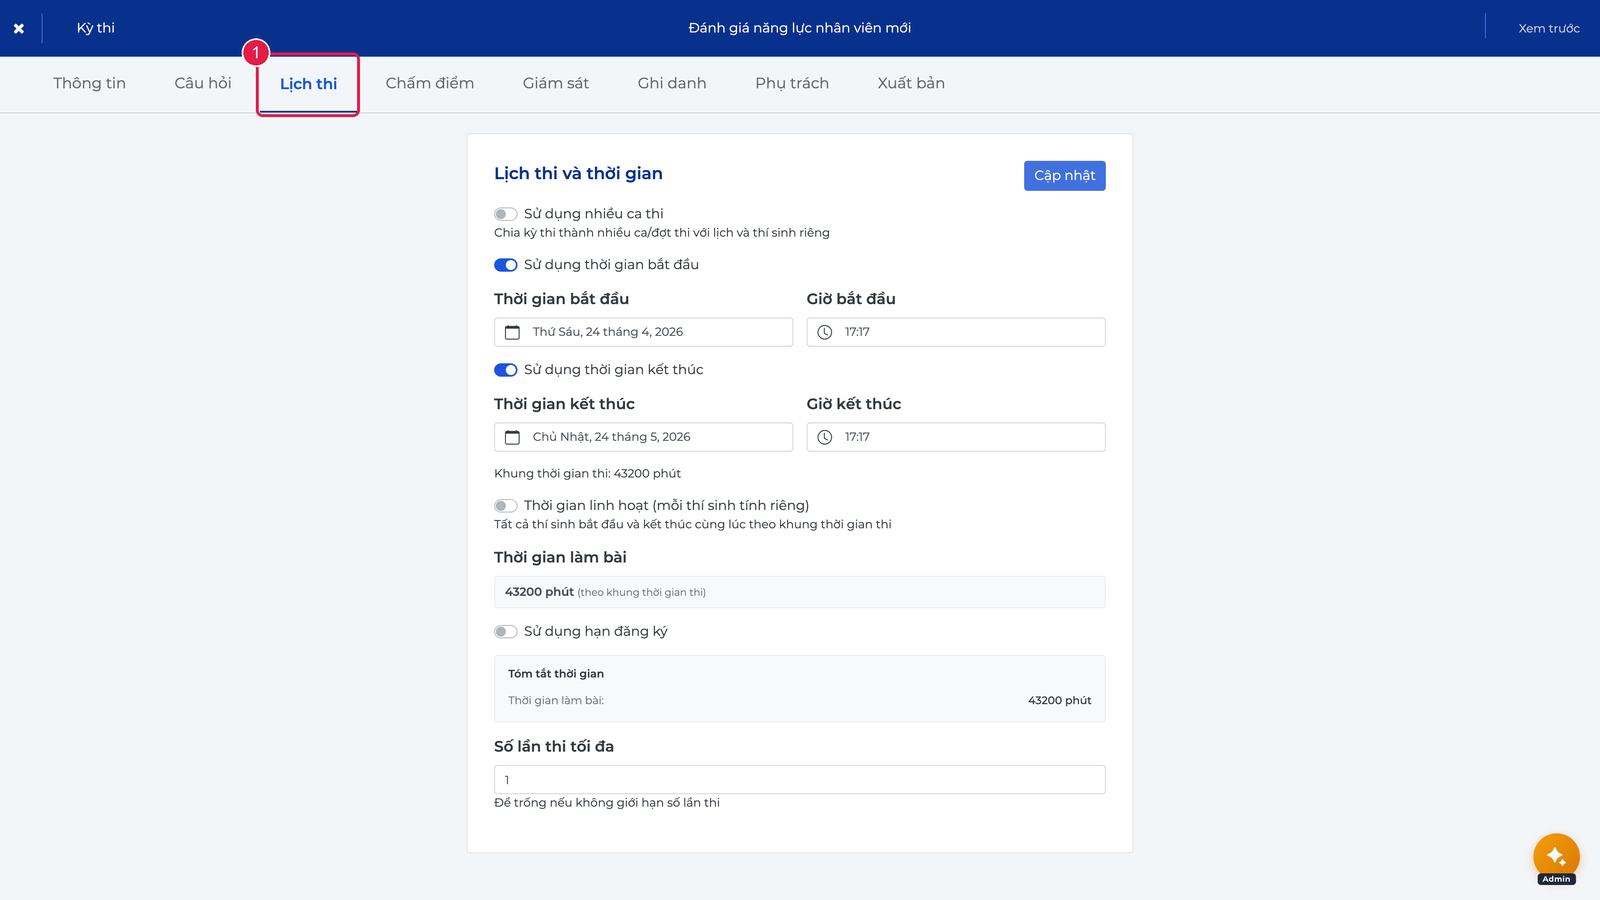Open Giờ kết thúc time picker
Viewport: 1600px width, 900px height.
956,437
